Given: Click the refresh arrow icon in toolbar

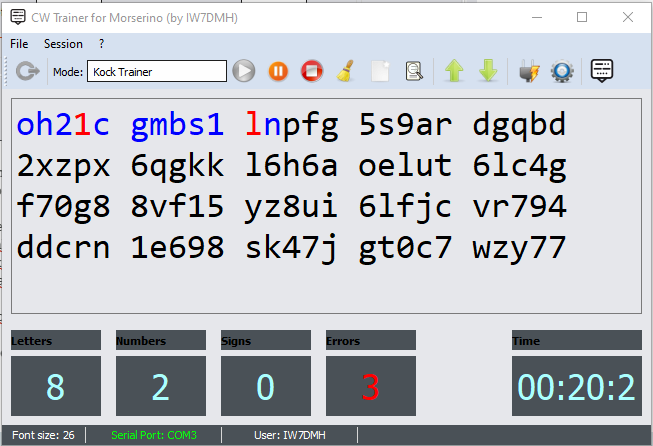Looking at the screenshot, I should 28,71.
